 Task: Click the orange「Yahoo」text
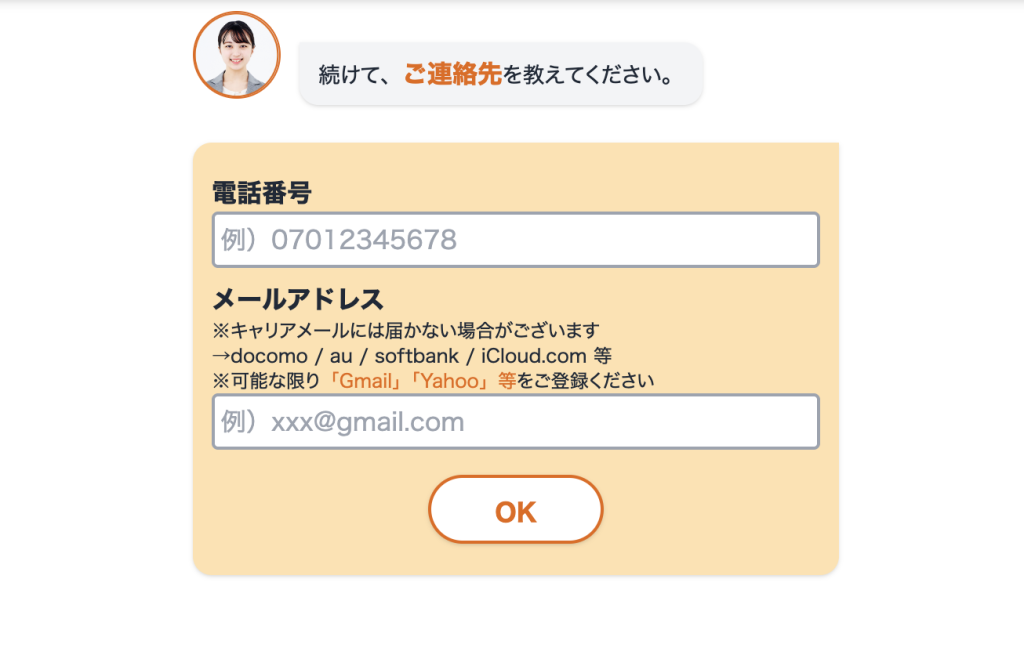point(452,381)
